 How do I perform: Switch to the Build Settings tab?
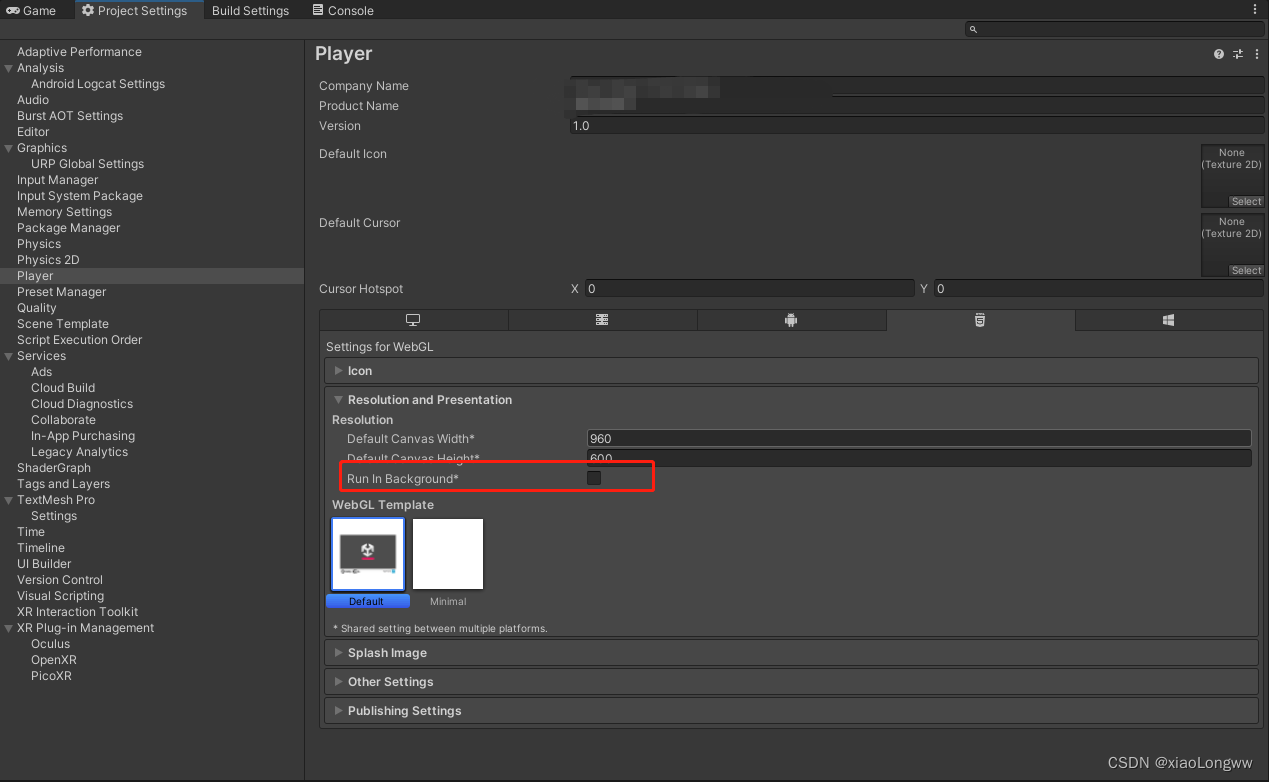(250, 10)
